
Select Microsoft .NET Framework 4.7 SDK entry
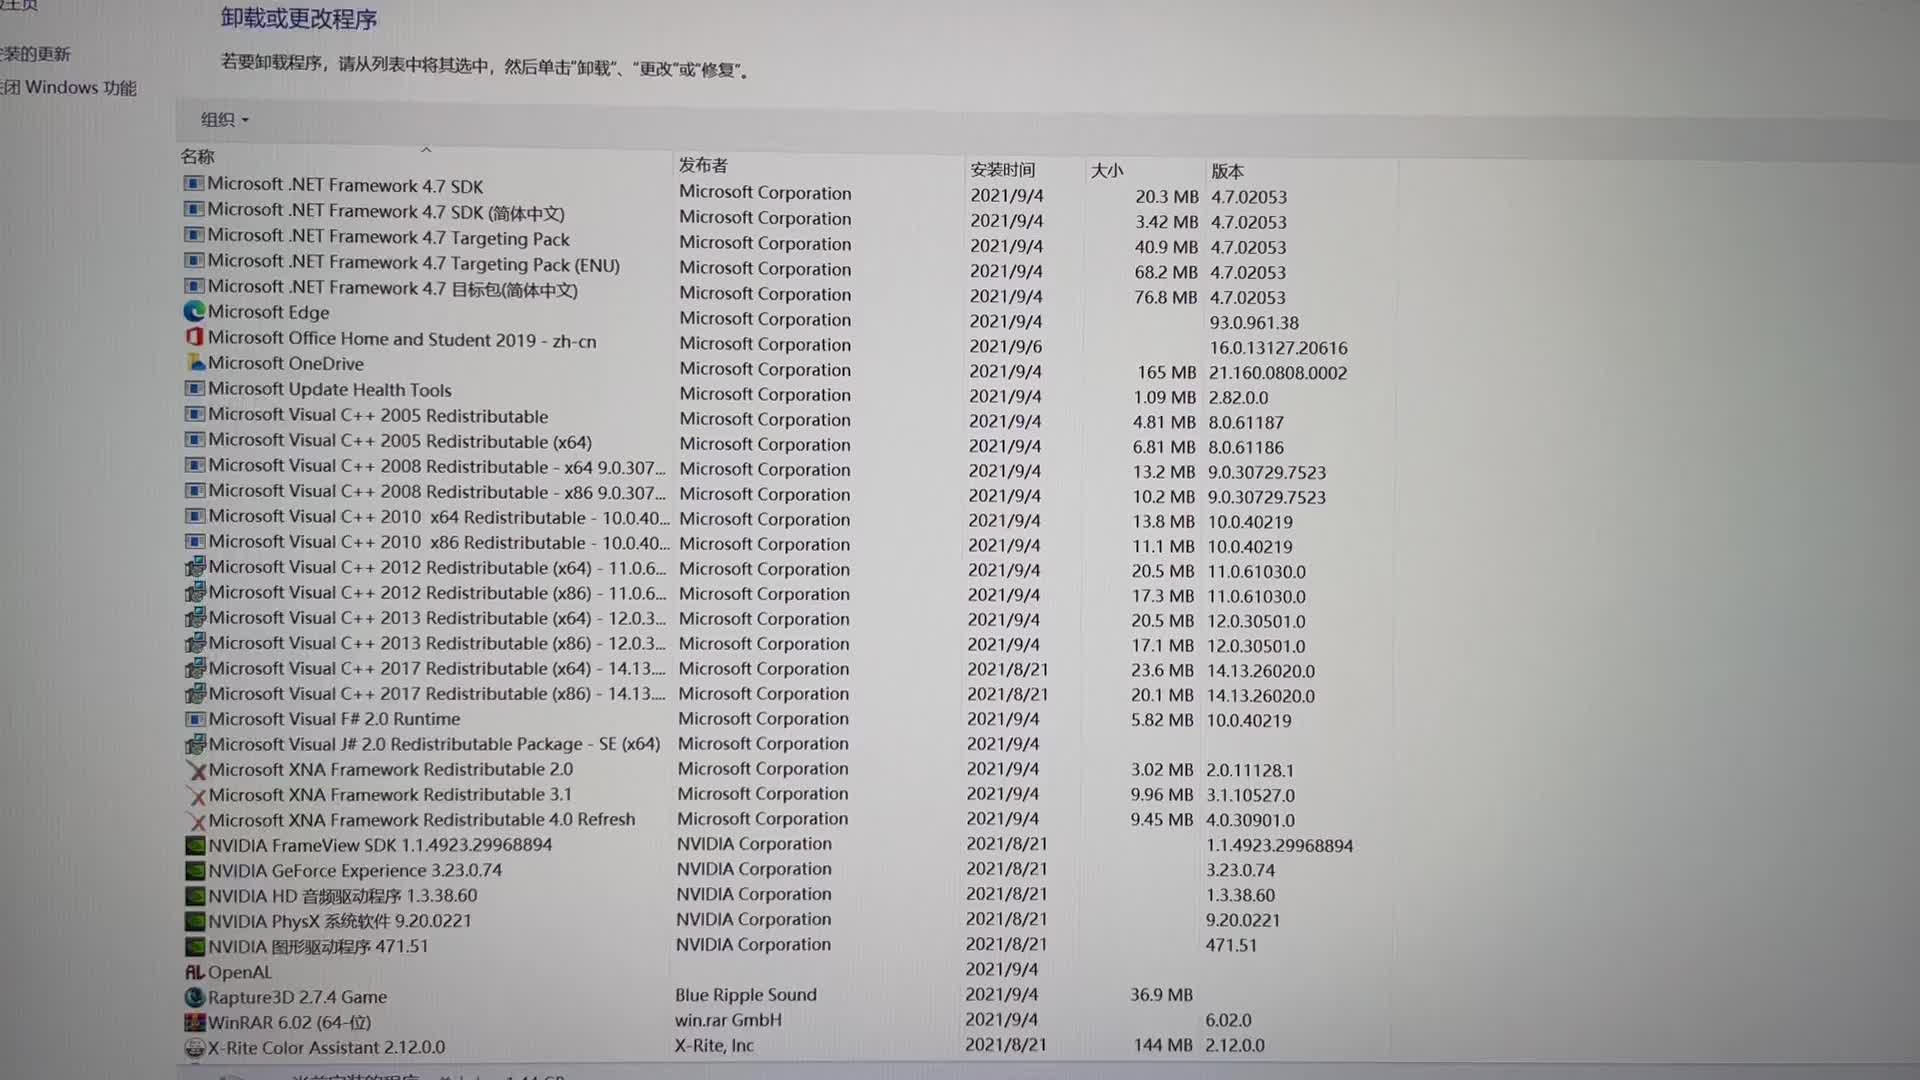(345, 185)
